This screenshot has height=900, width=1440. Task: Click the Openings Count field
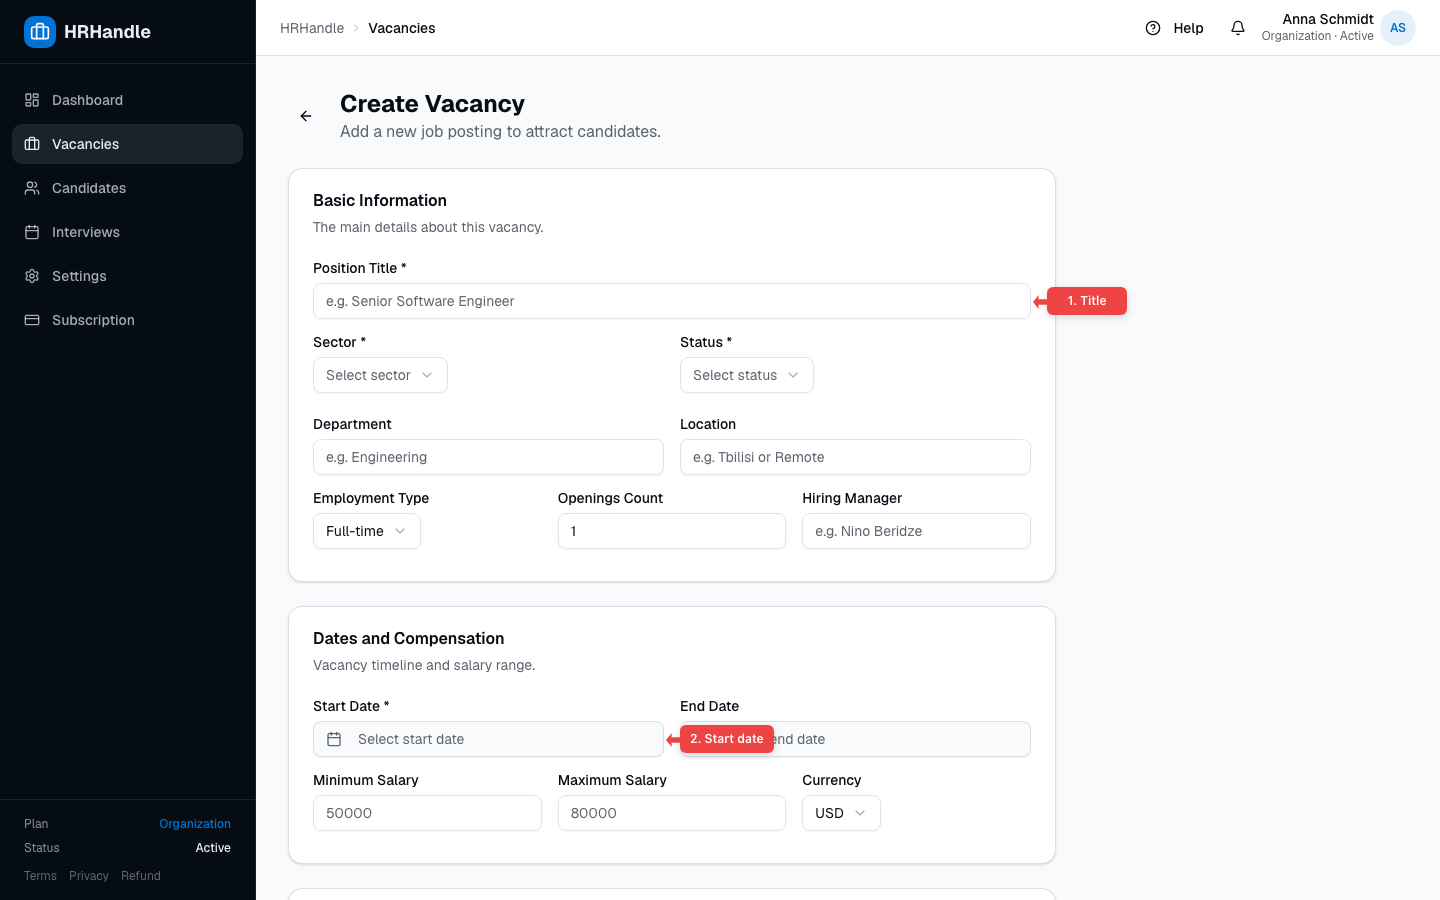[x=672, y=531]
